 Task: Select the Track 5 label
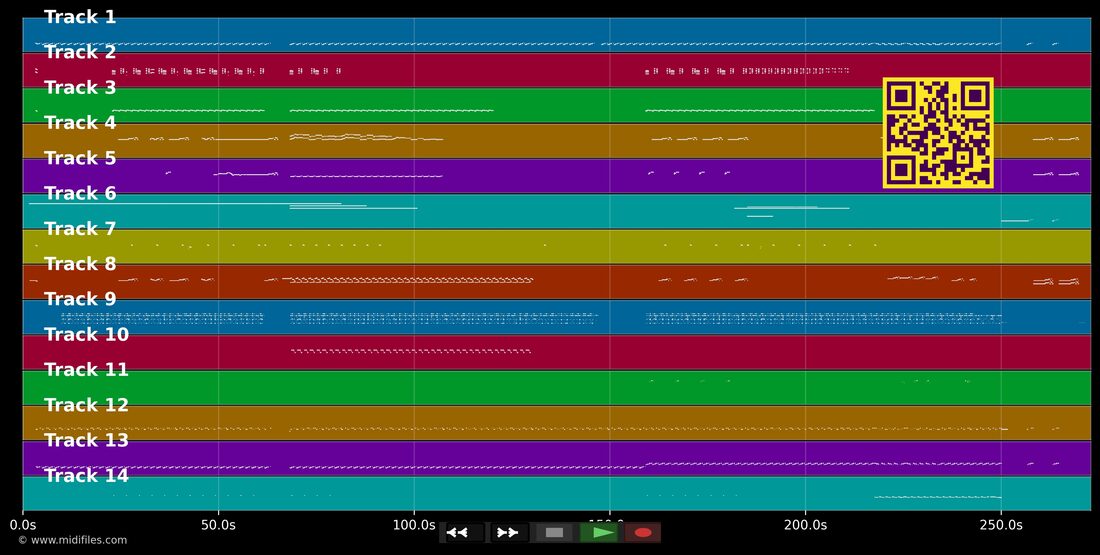point(80,158)
